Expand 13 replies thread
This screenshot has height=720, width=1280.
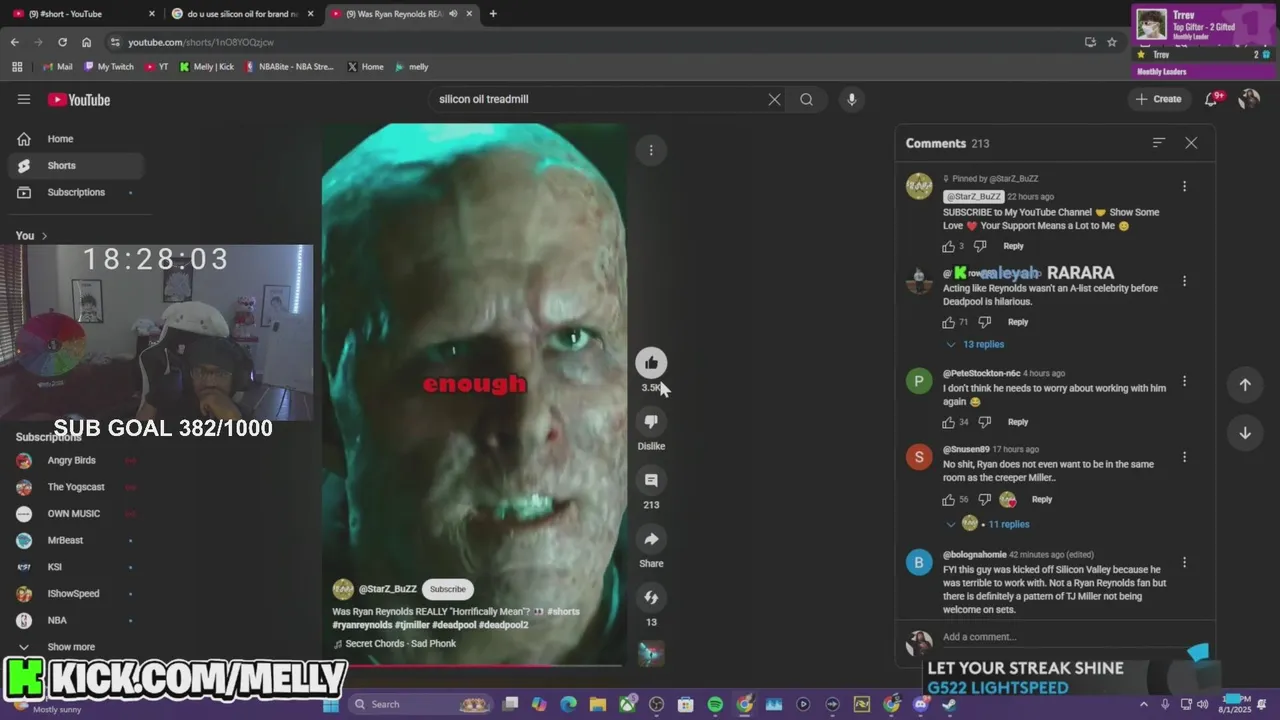975,344
